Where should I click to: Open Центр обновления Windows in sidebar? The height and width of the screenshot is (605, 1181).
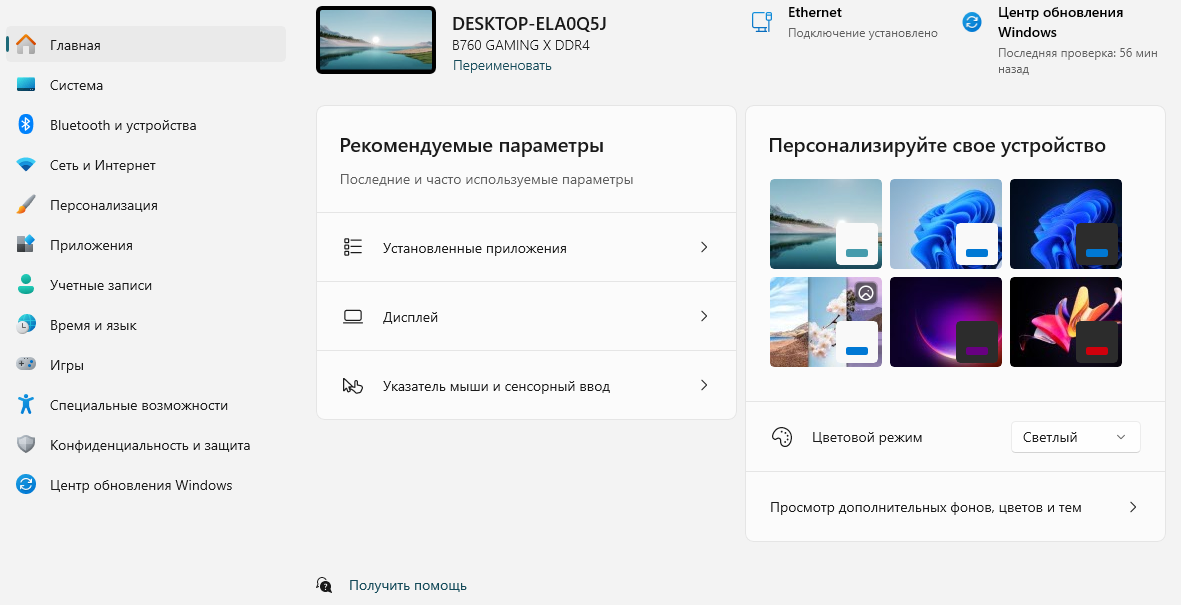(146, 484)
